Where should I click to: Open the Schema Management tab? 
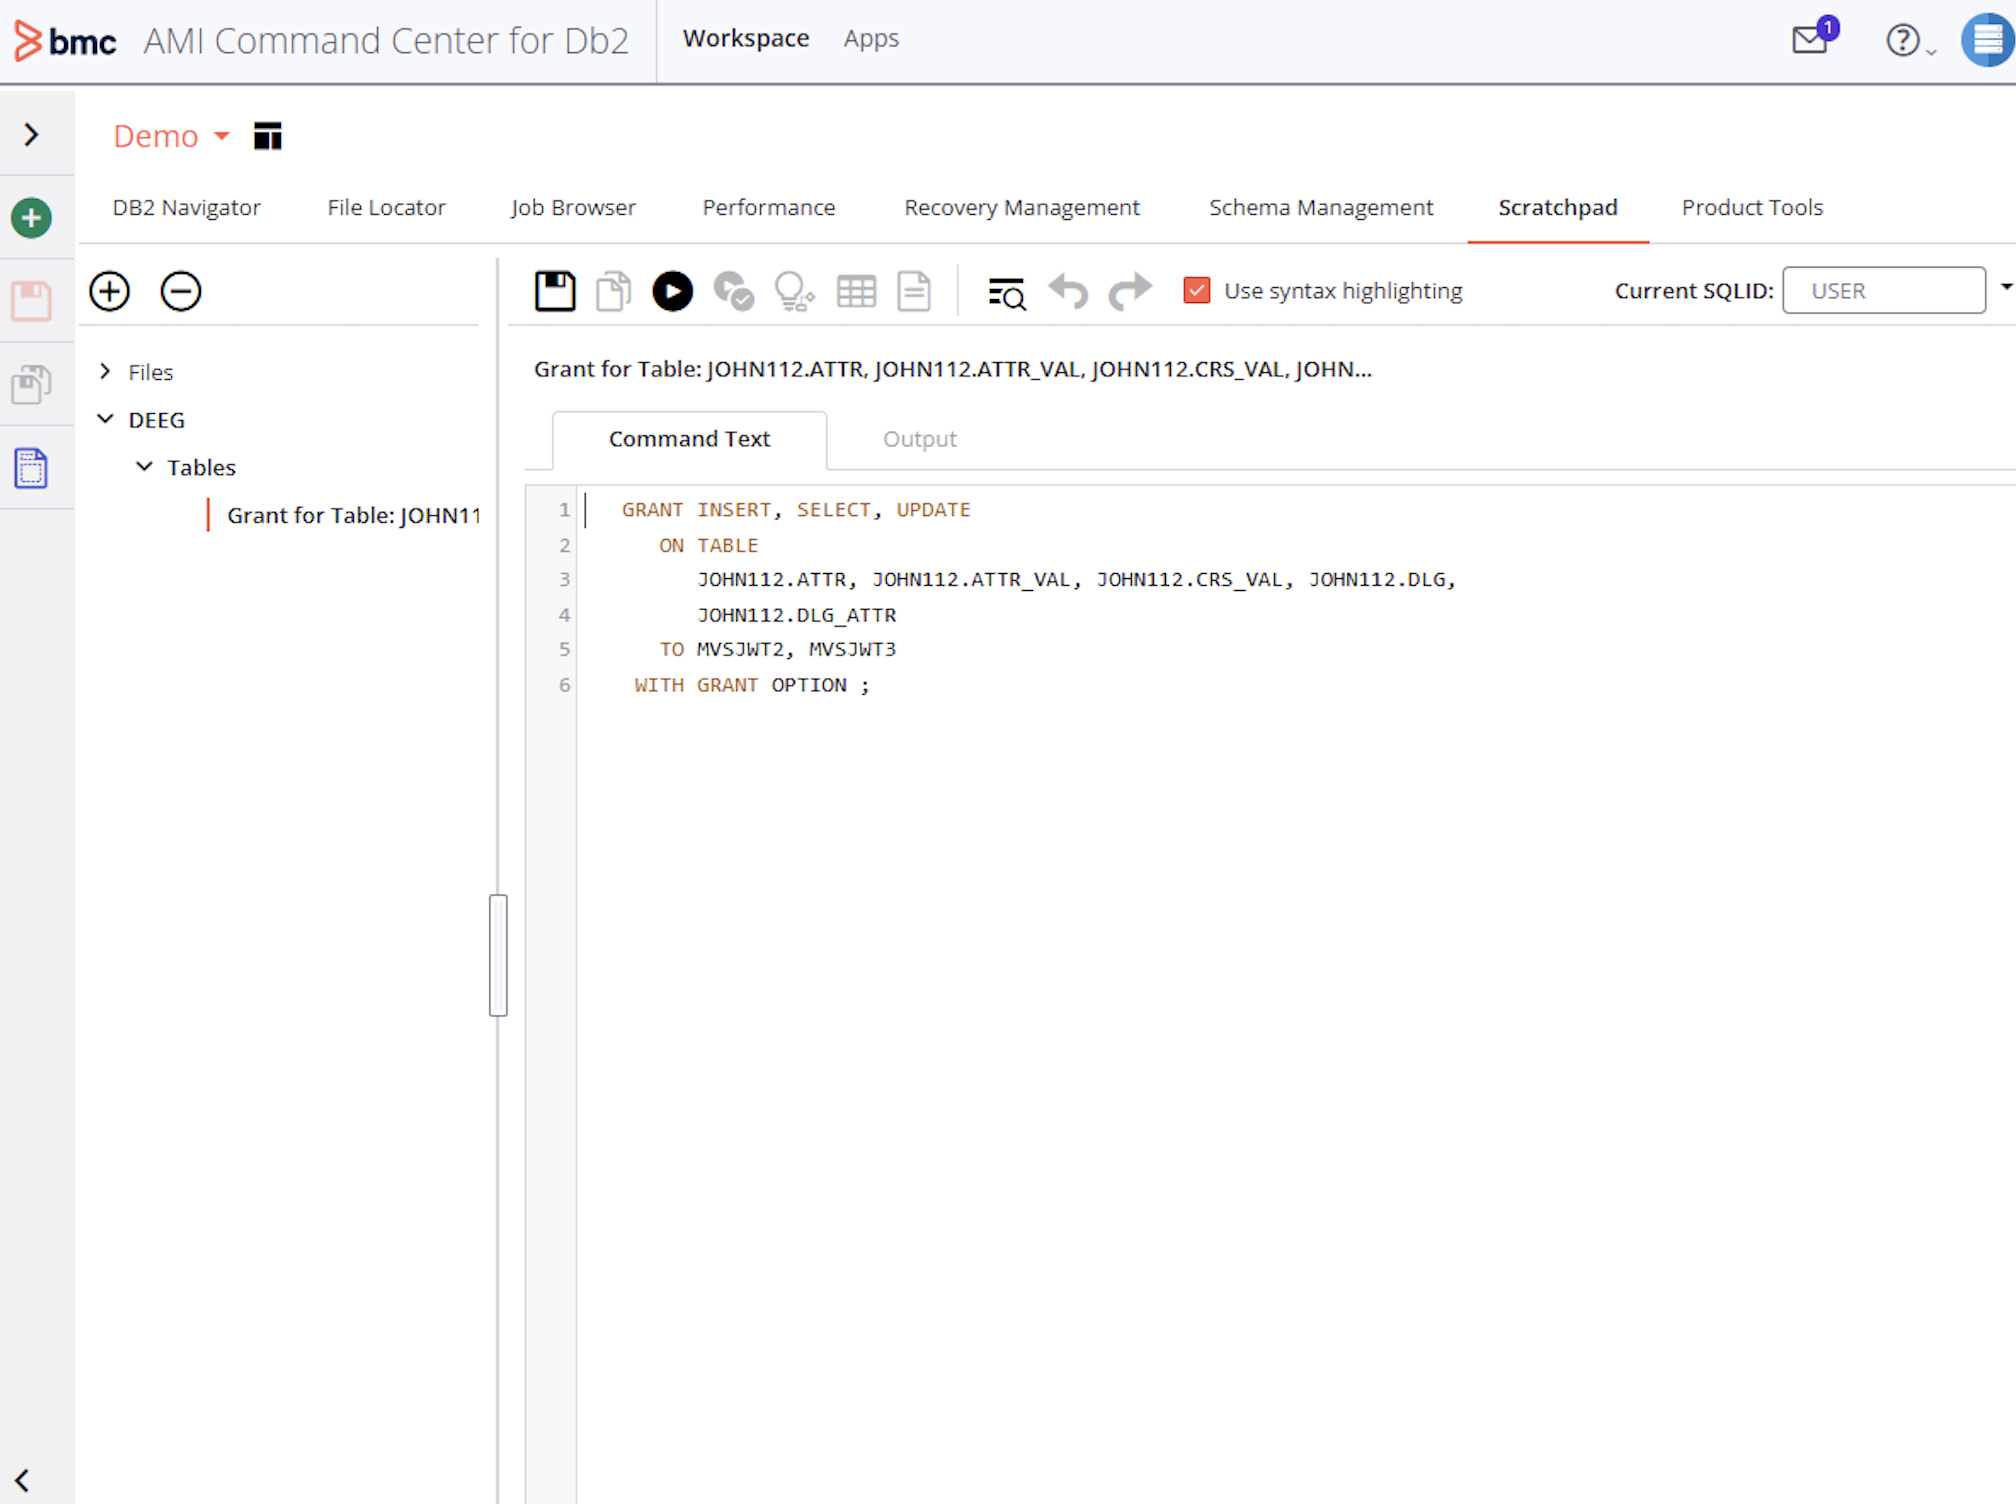(x=1320, y=208)
